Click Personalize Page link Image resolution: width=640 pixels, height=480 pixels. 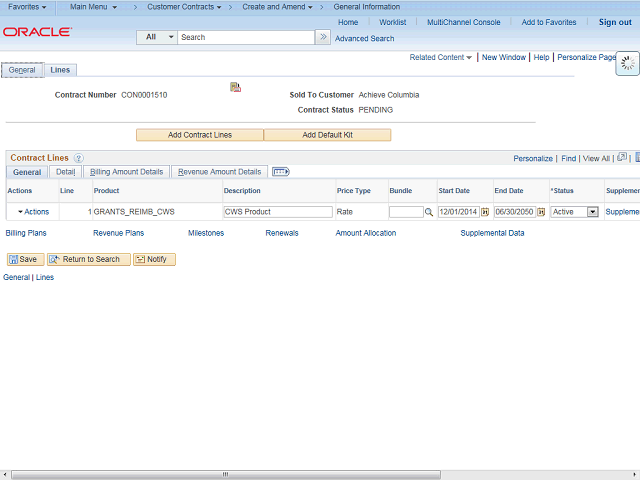point(586,58)
